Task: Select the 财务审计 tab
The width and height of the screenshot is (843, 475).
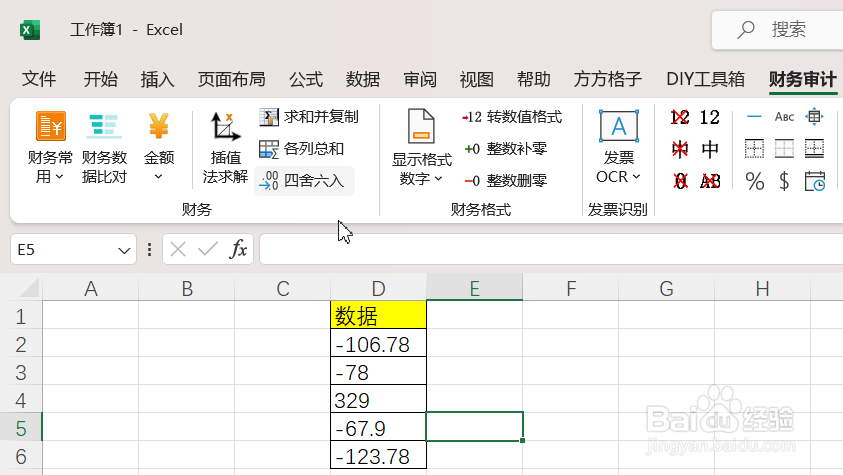Action: pyautogui.click(x=803, y=79)
